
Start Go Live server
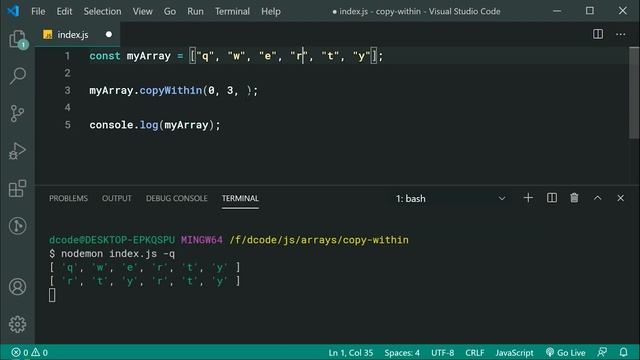point(566,352)
